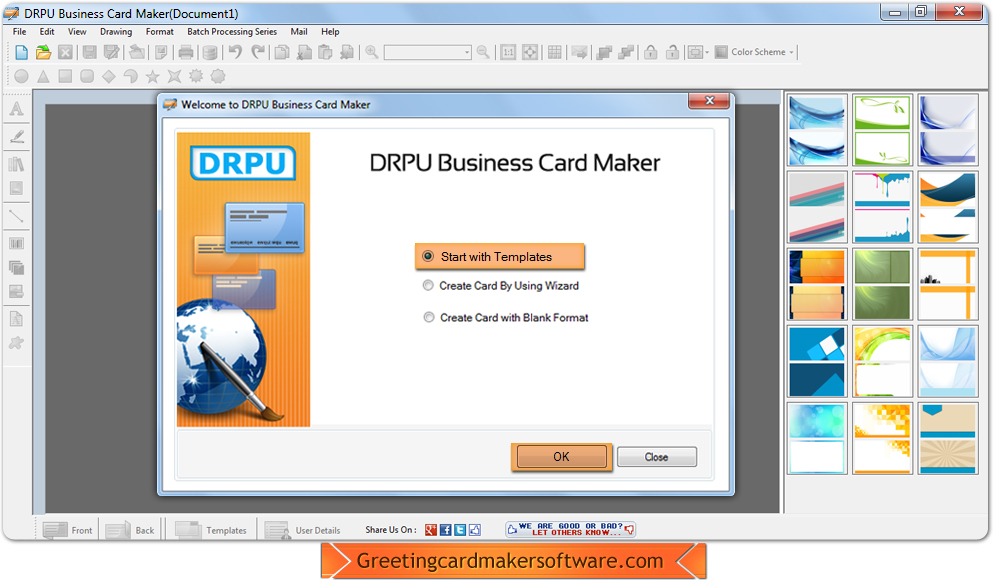
Task: Select Create Card with Blank Format
Action: pos(506,317)
